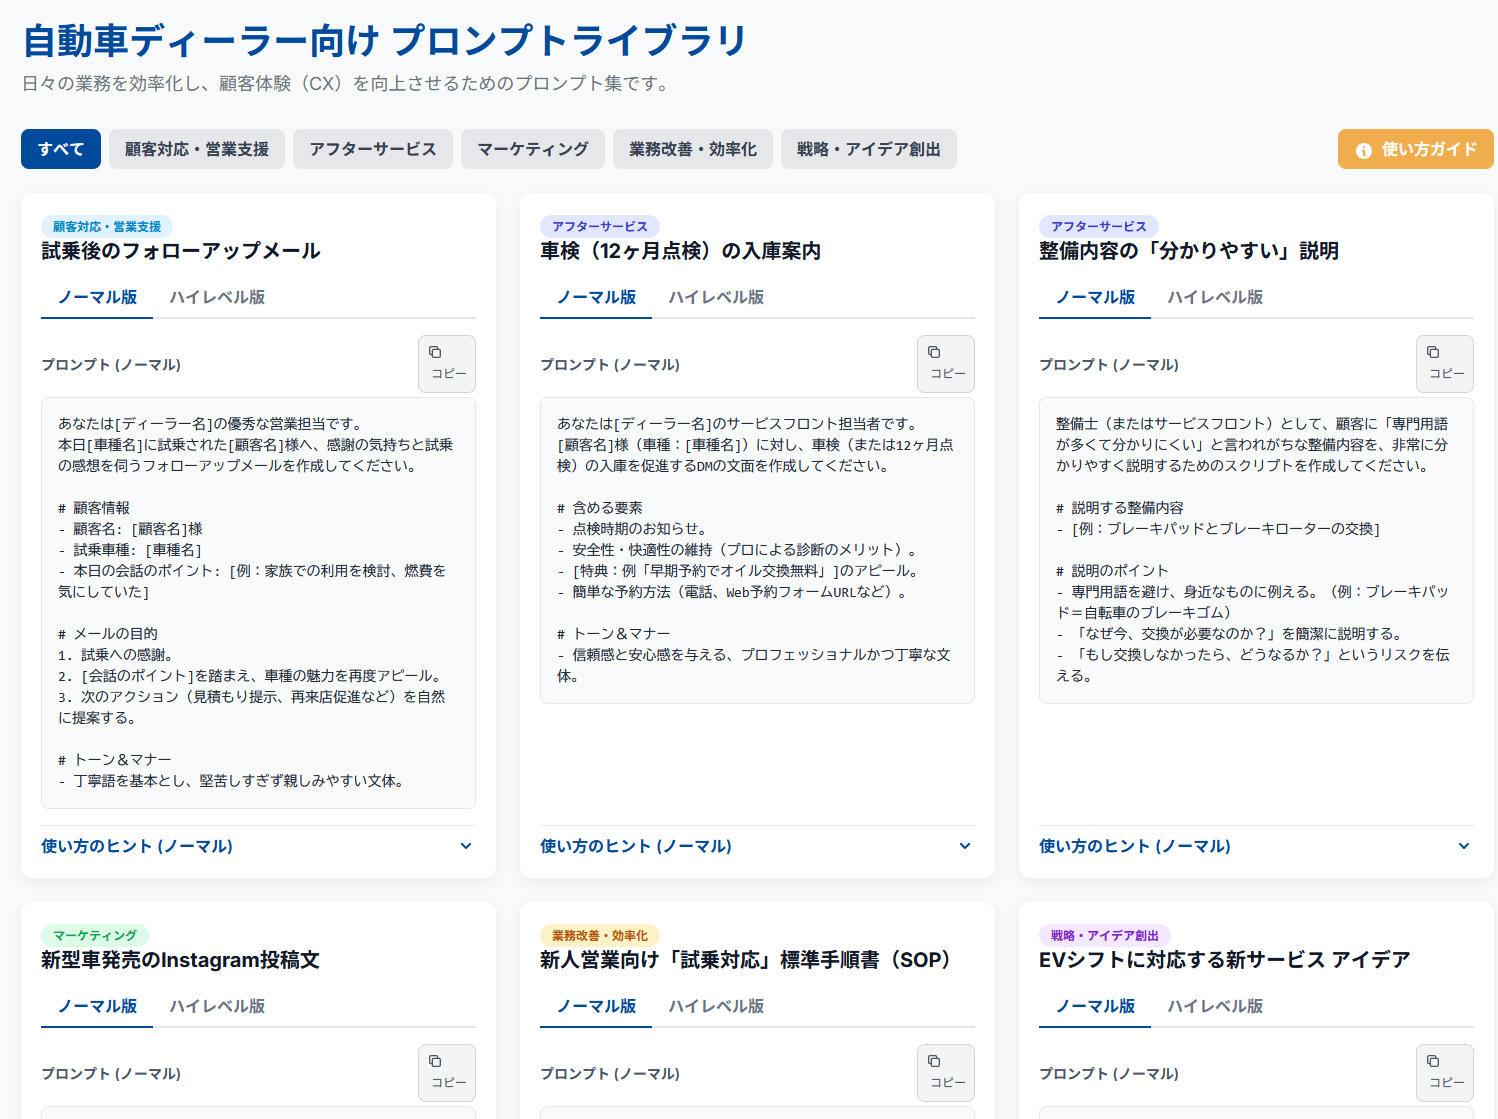This screenshot has height=1119, width=1498.
Task: Copy the 新人営業向け「試乗対応」標準手順書 prompt
Action: [x=945, y=1072]
